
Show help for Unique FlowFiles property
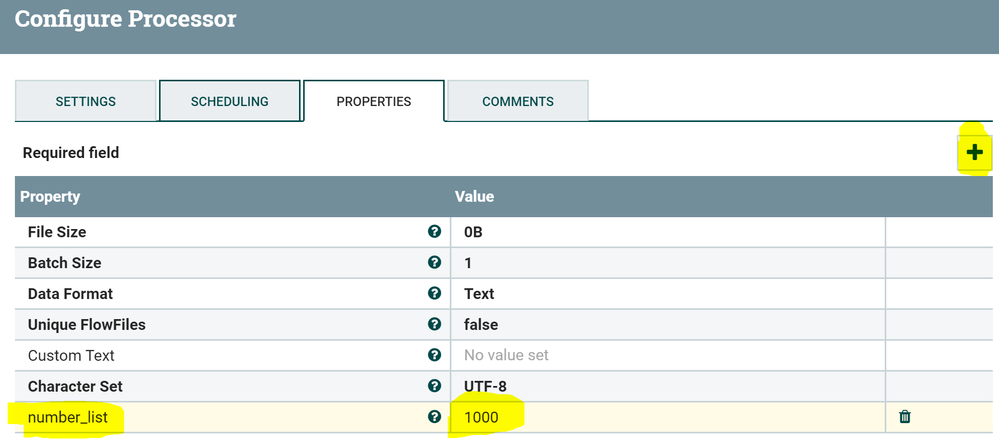(x=435, y=324)
